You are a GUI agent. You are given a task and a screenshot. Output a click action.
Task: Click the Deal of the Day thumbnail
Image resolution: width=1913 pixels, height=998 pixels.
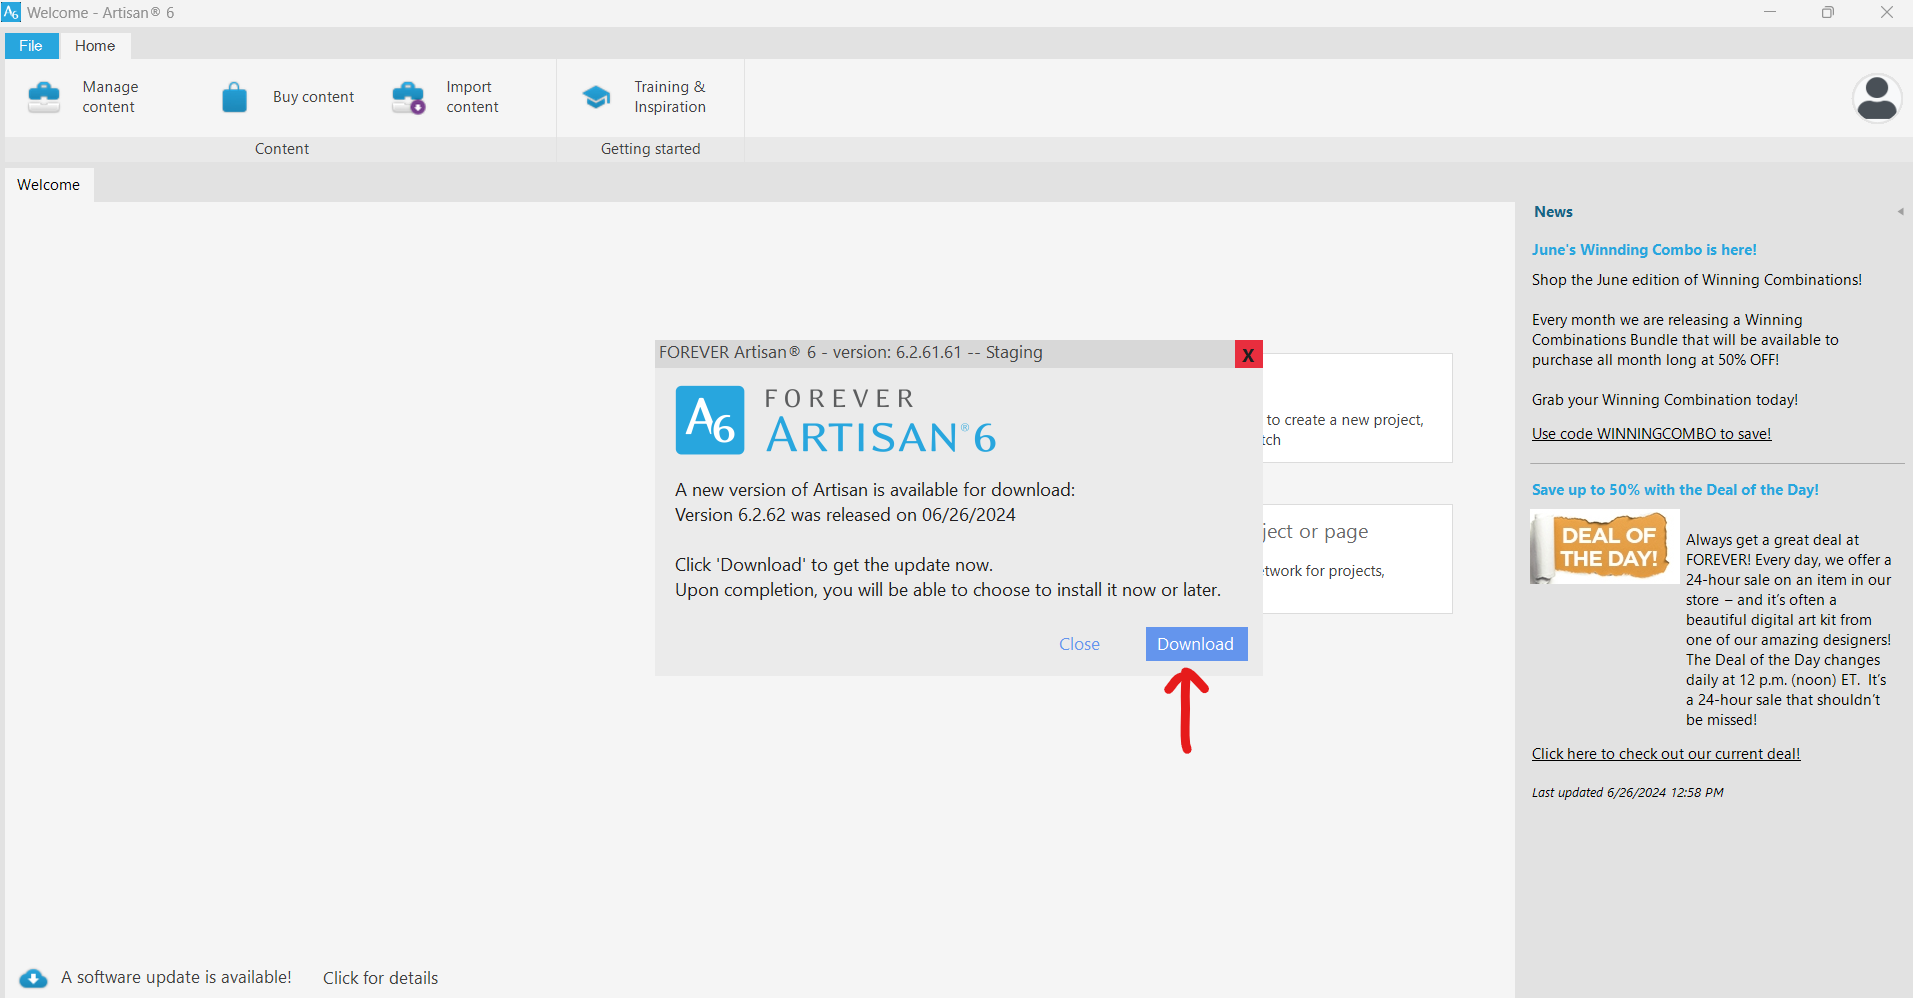click(1604, 547)
